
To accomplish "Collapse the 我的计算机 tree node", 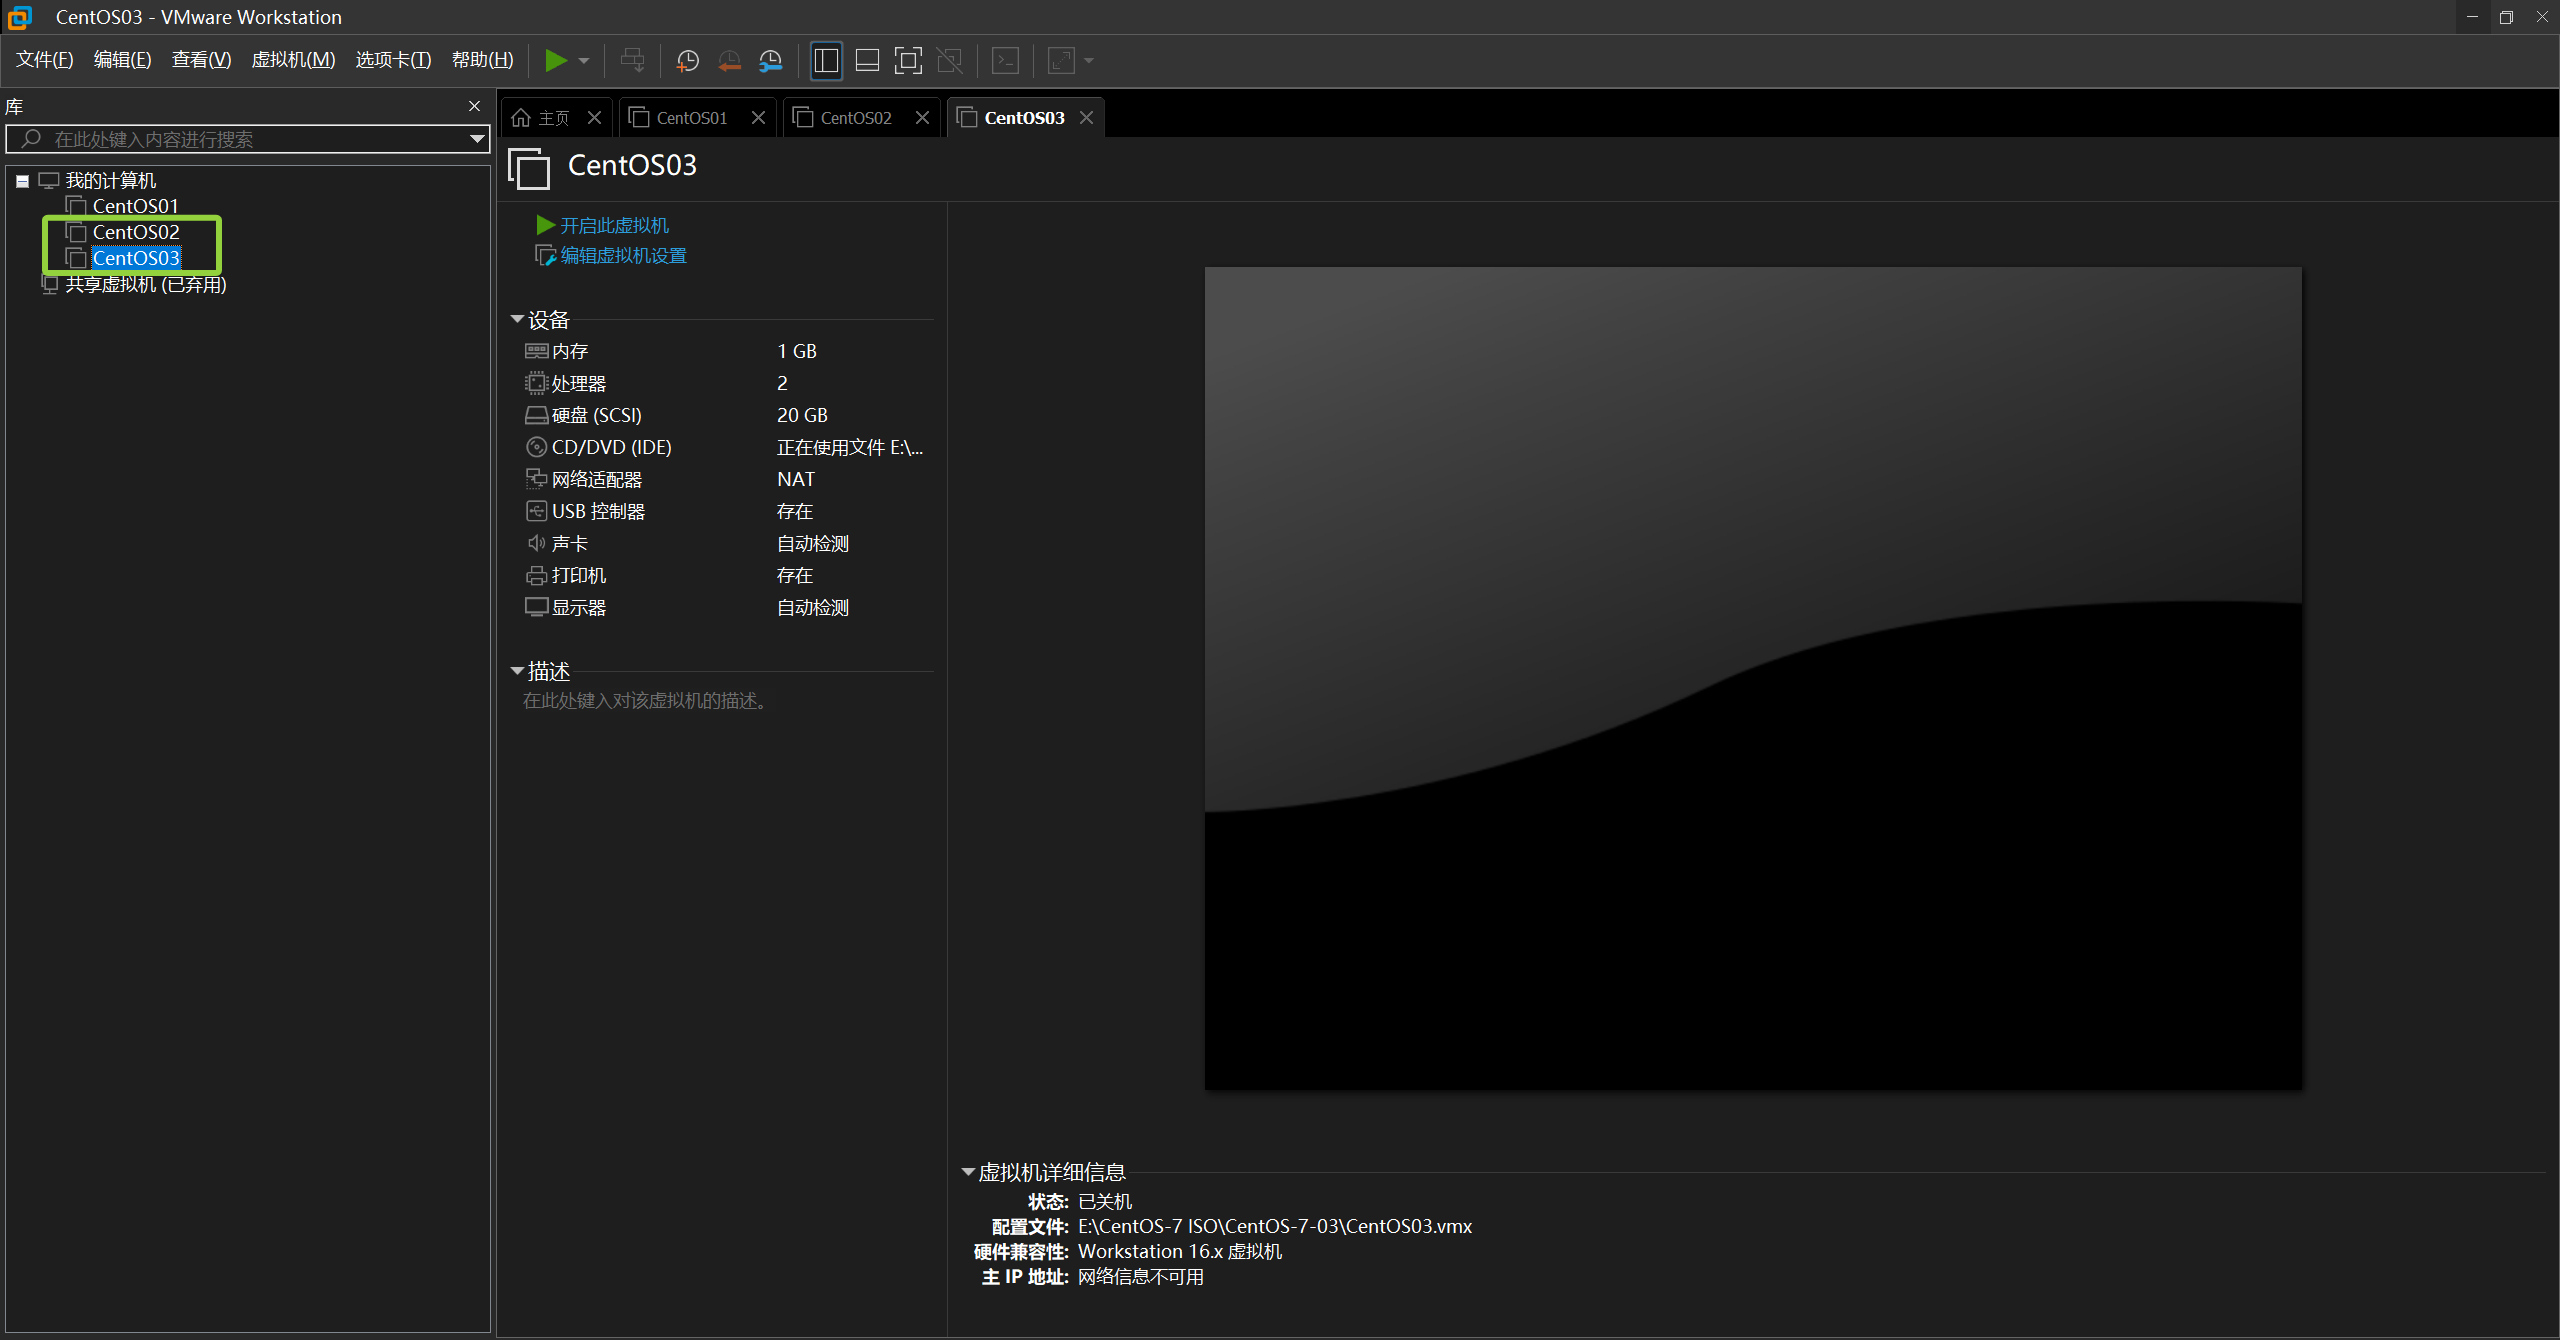I will pyautogui.click(x=22, y=181).
